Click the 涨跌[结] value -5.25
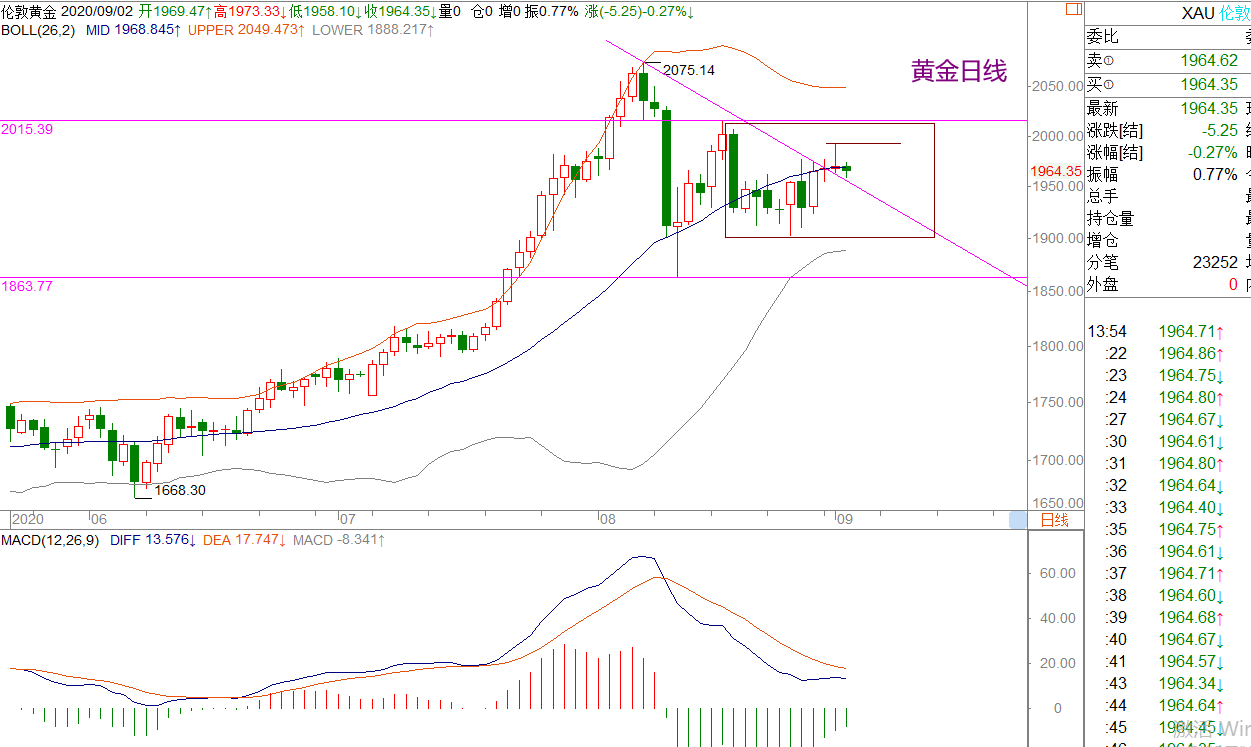 (x=1221, y=131)
